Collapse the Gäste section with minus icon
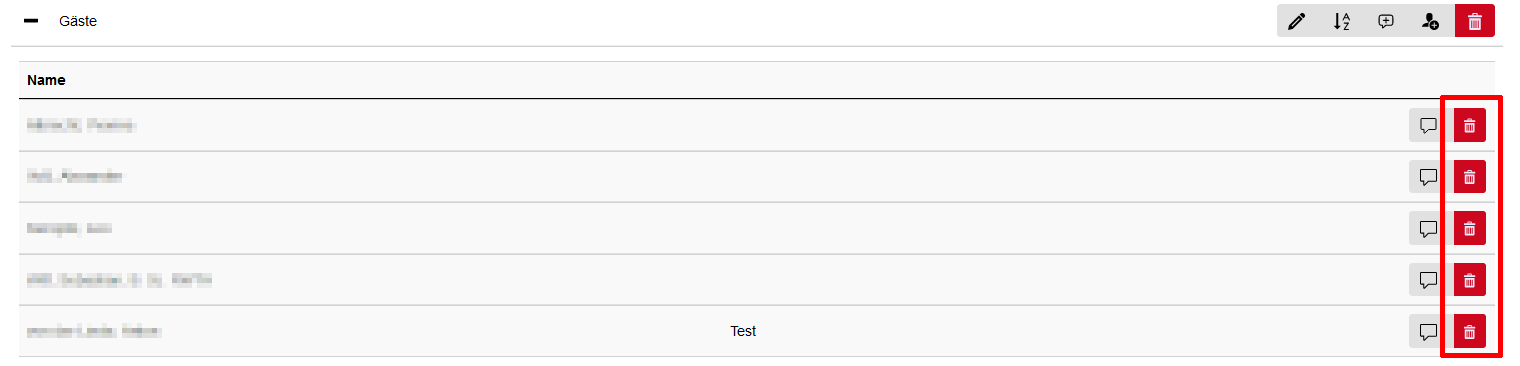The width and height of the screenshot is (1520, 366). [x=31, y=21]
